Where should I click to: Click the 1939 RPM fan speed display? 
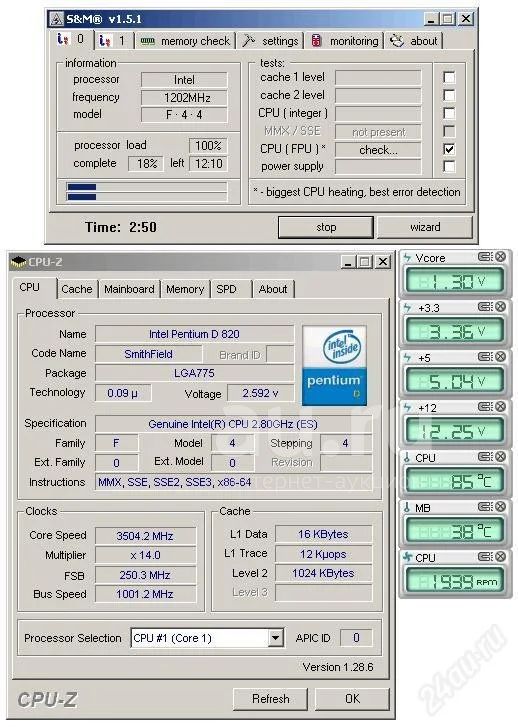click(x=454, y=581)
